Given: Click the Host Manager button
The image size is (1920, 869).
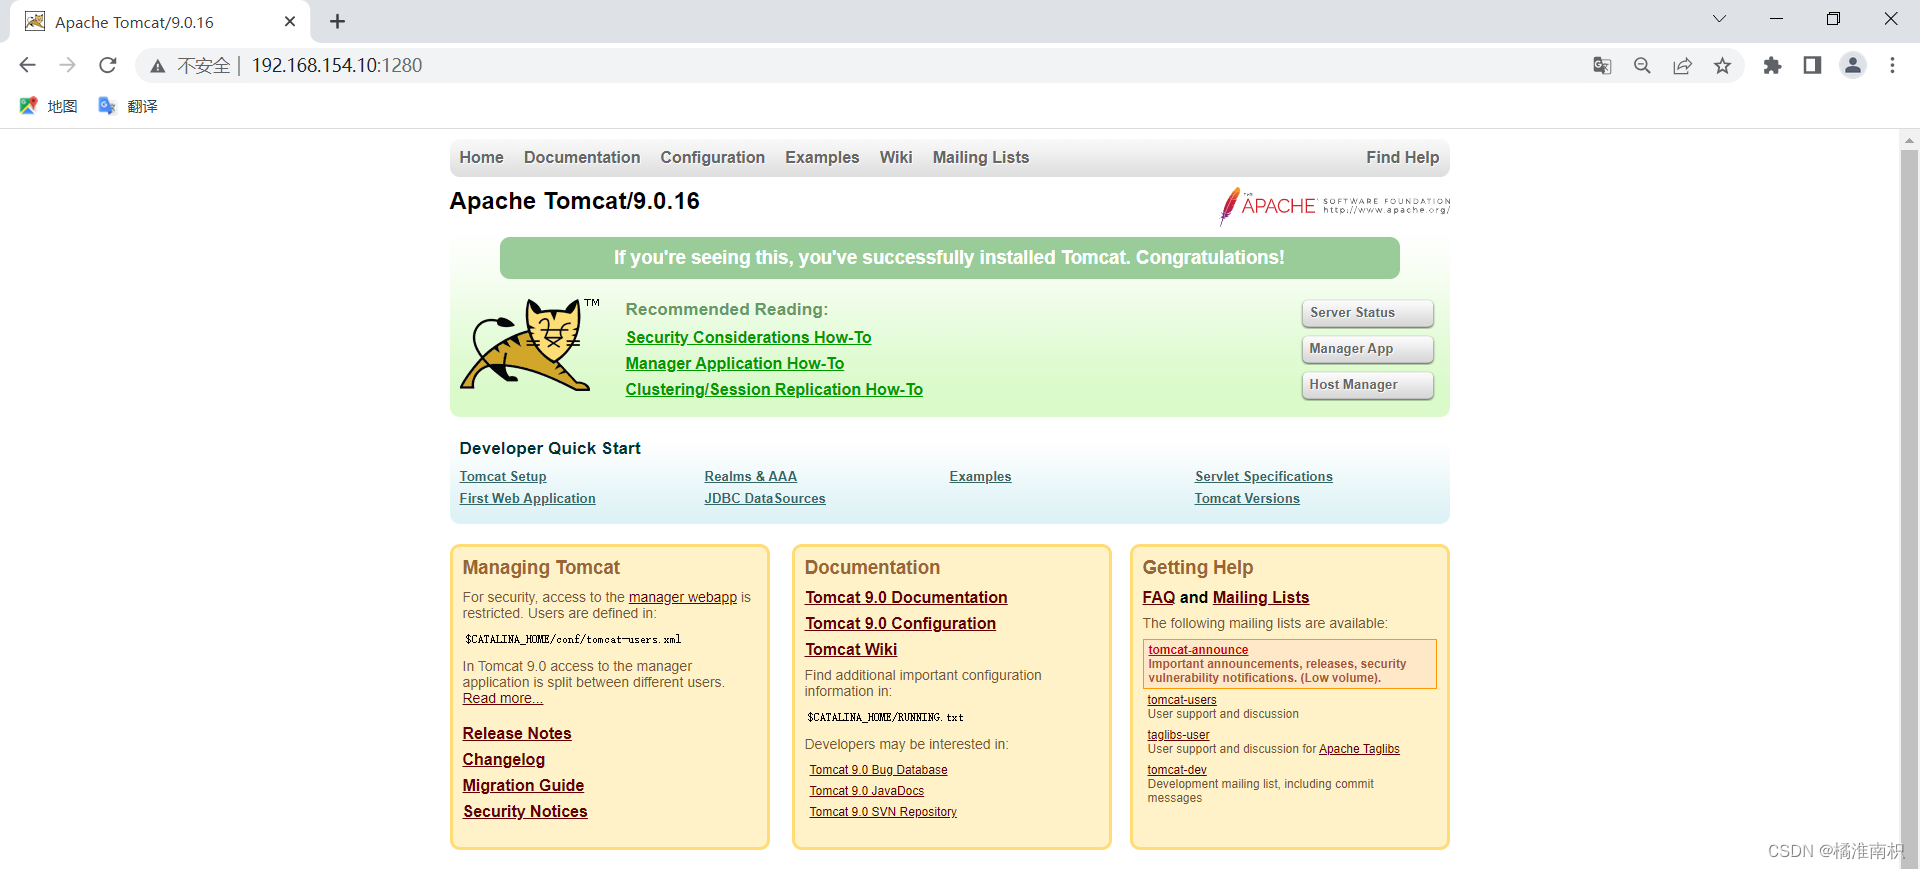Looking at the screenshot, I should (x=1367, y=385).
